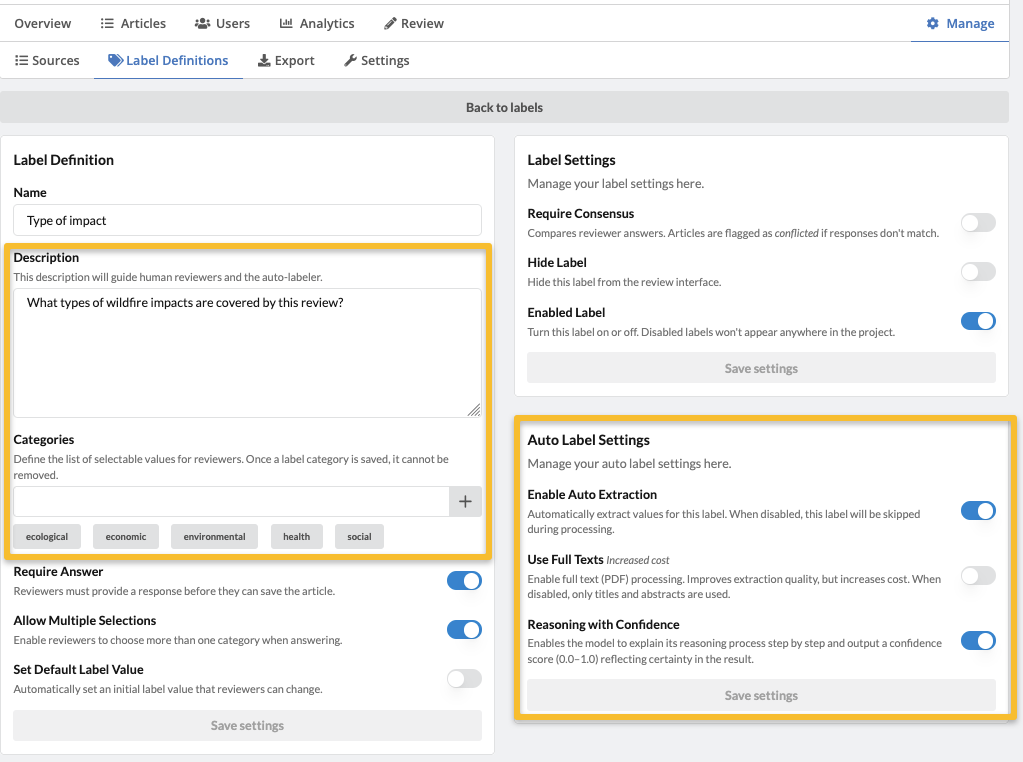Click the Manage gear icon
This screenshot has height=762, width=1023.
(933, 23)
